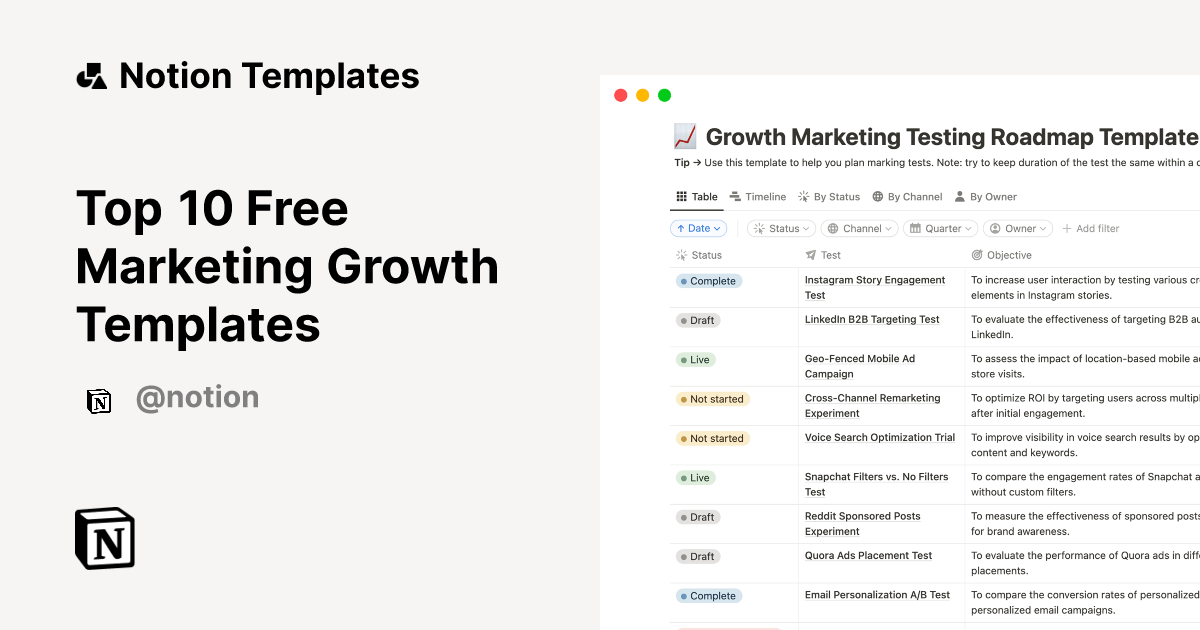The width and height of the screenshot is (1200, 630).
Task: Click the Add filter button
Action: coord(1090,228)
